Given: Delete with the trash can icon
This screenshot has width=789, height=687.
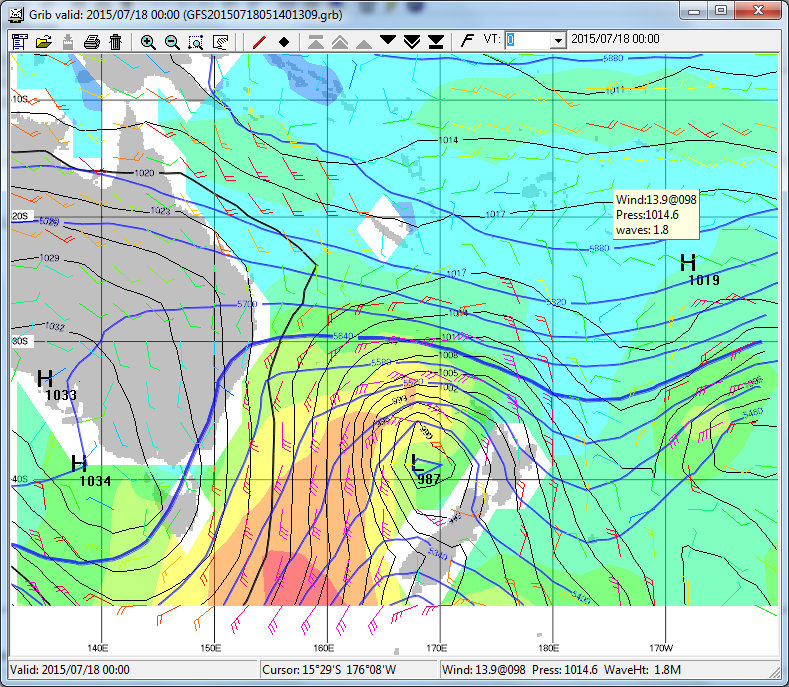Looking at the screenshot, I should 116,41.
